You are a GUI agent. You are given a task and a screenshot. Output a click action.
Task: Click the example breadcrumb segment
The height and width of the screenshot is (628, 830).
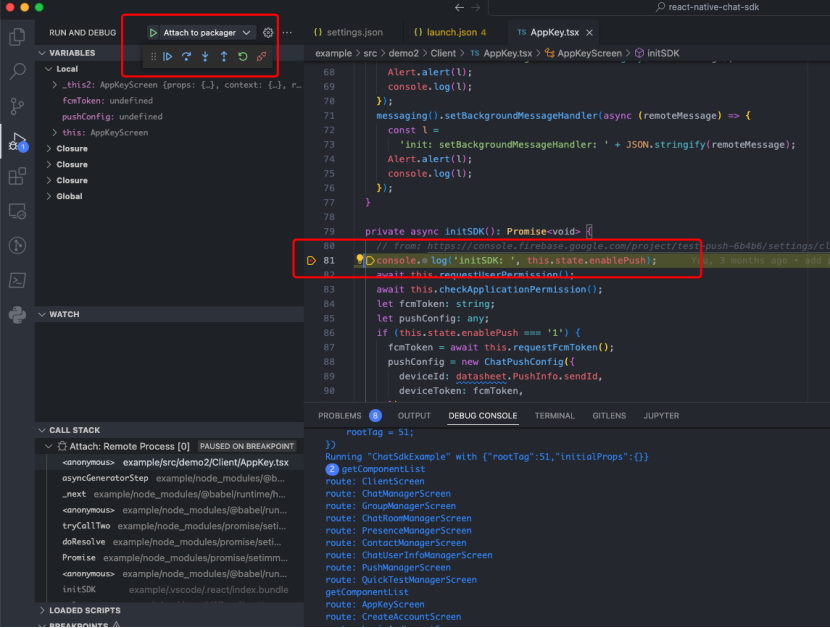click(x=333, y=53)
